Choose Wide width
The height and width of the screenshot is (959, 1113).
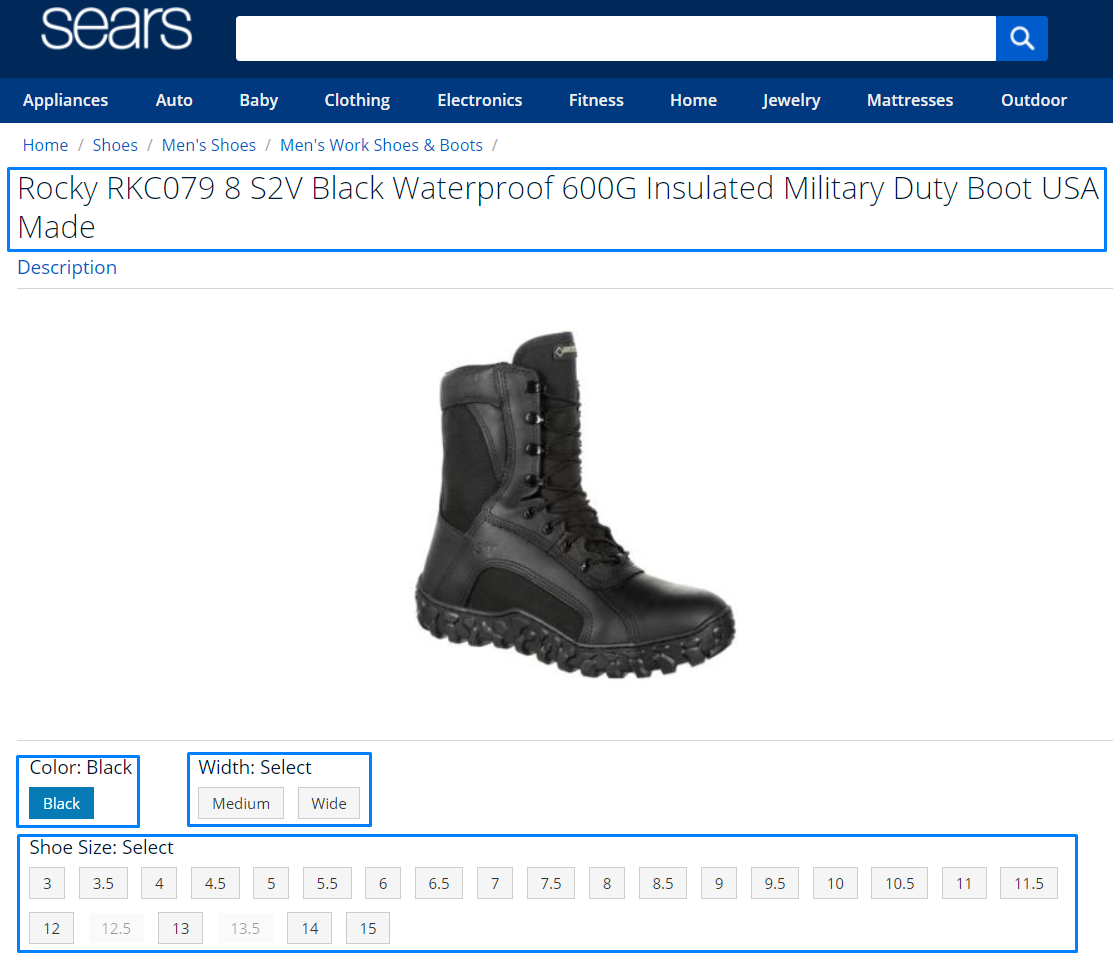tap(329, 804)
